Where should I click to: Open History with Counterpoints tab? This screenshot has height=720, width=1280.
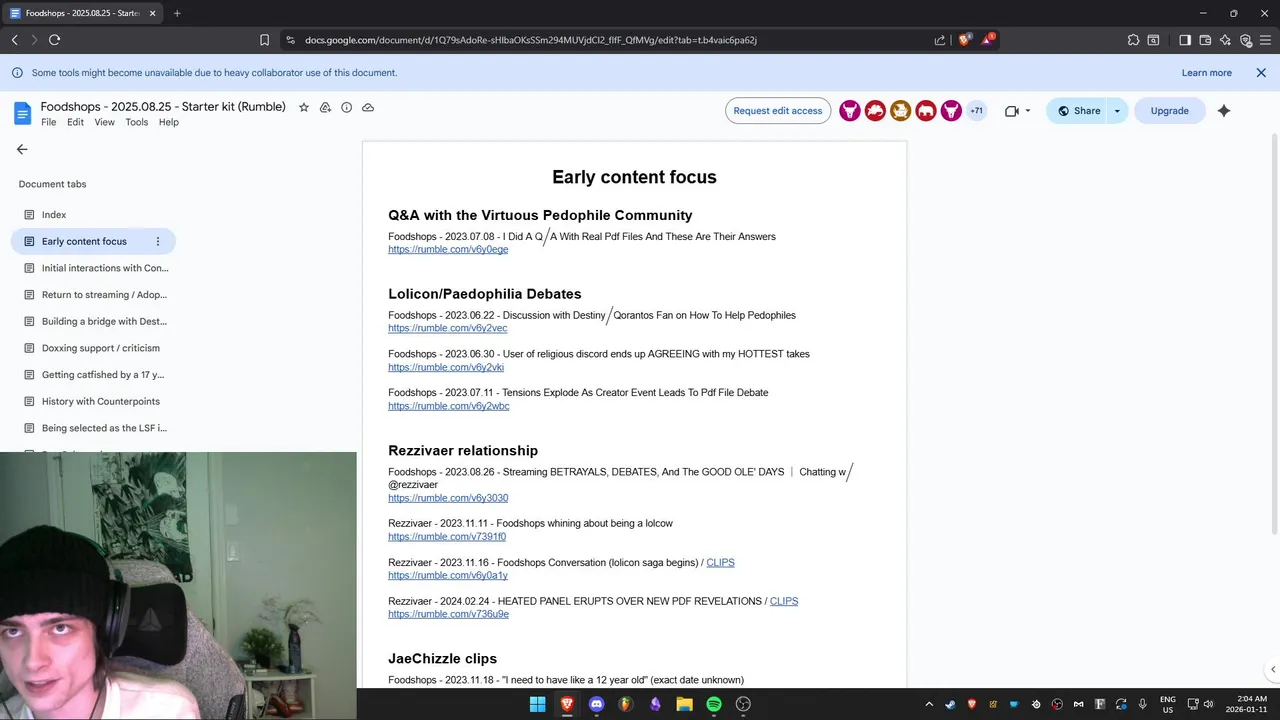[x=93, y=401]
